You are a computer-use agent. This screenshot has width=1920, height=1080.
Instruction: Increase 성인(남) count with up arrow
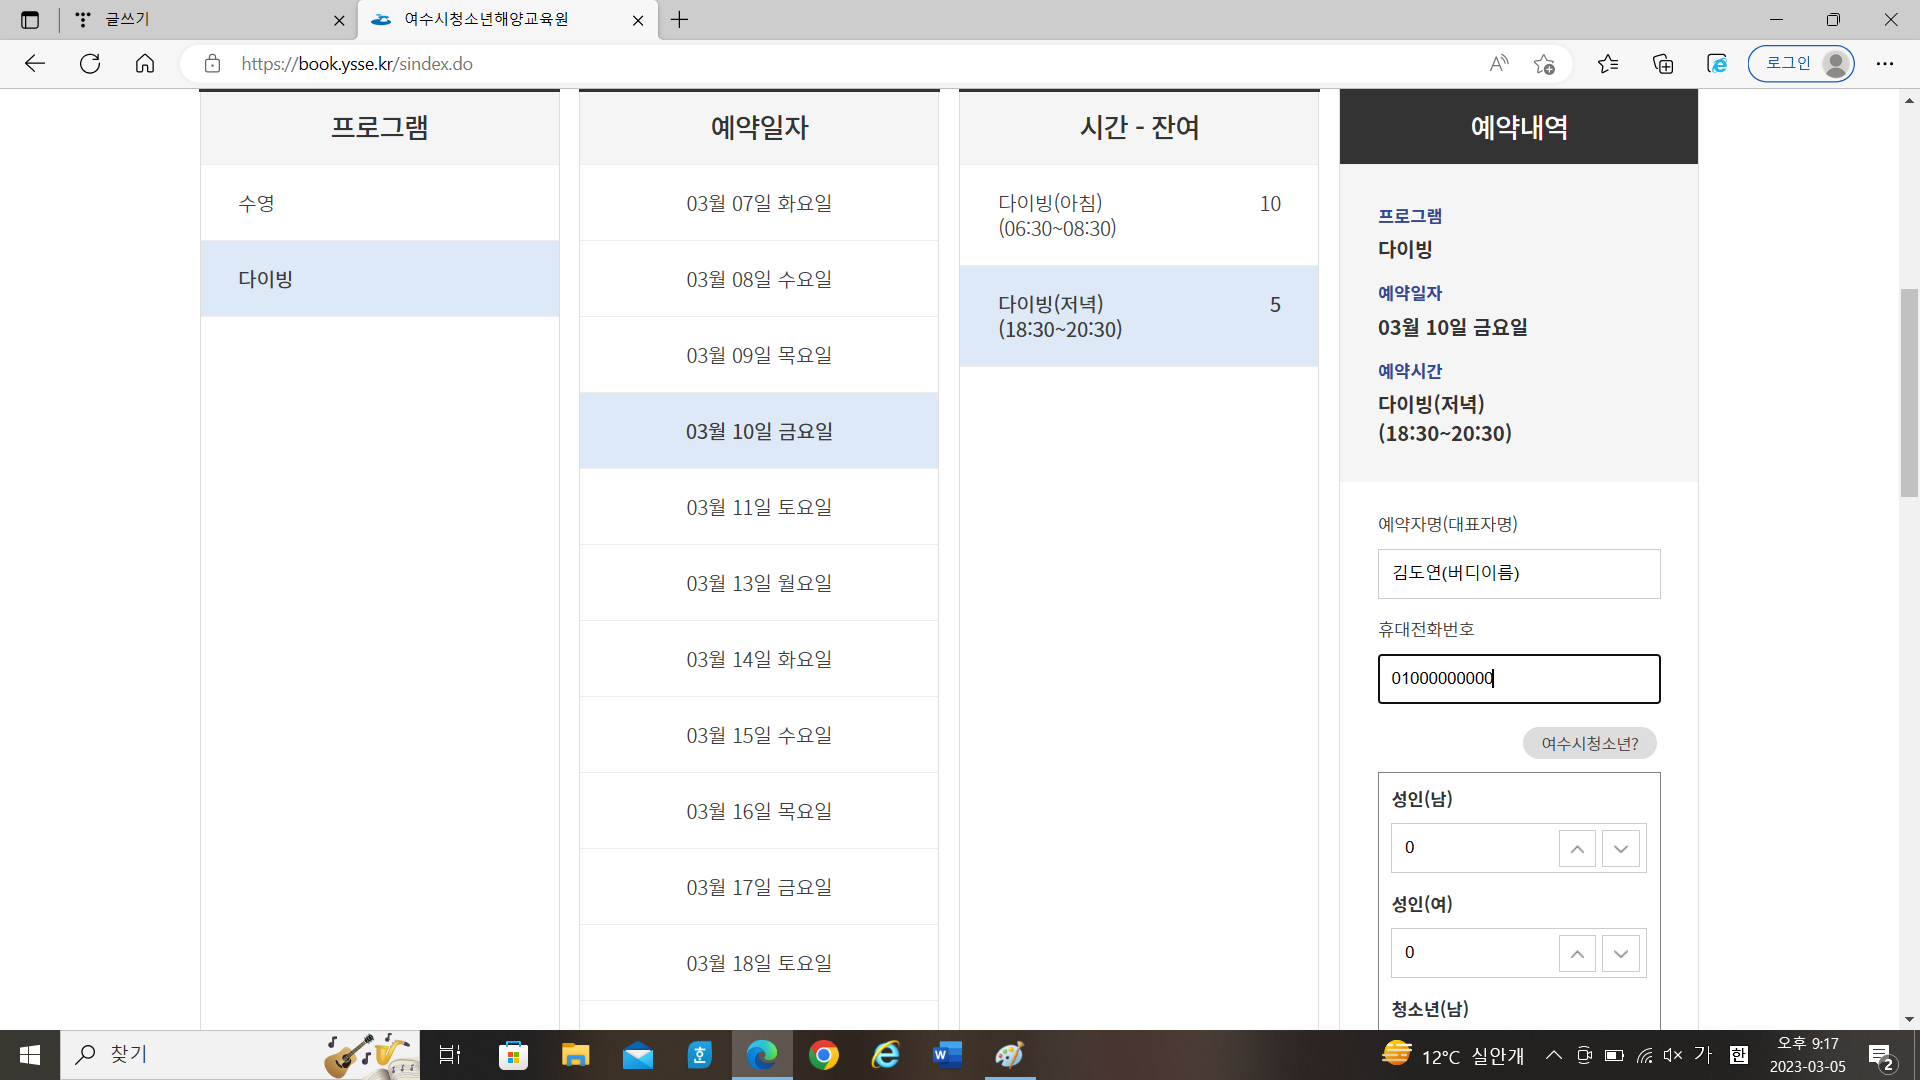pyautogui.click(x=1577, y=849)
